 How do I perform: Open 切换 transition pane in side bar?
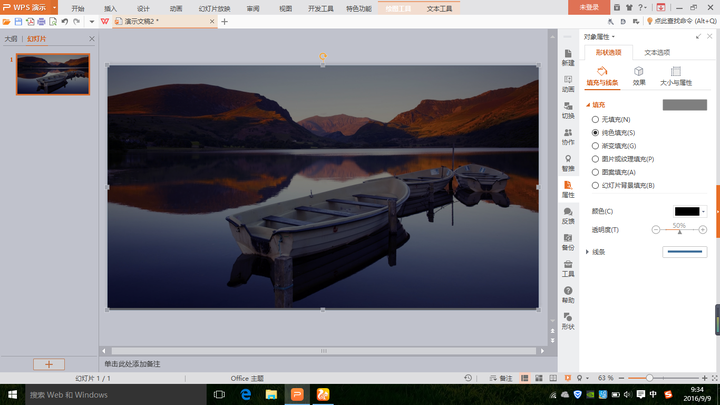pos(568,111)
